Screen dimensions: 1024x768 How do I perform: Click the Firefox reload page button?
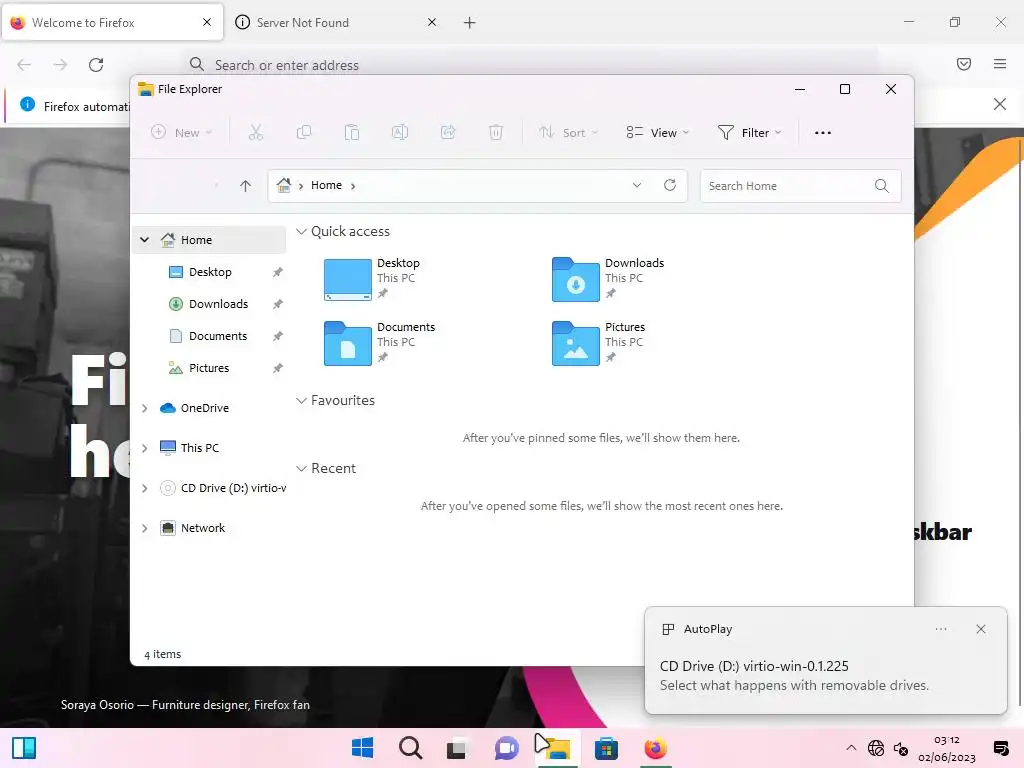(x=96, y=65)
